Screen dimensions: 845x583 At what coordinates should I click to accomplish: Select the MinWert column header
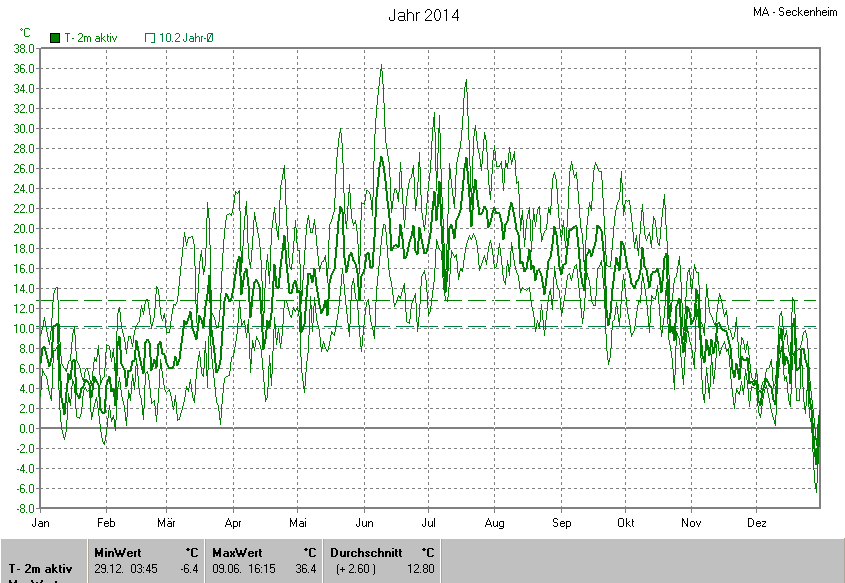(x=117, y=552)
